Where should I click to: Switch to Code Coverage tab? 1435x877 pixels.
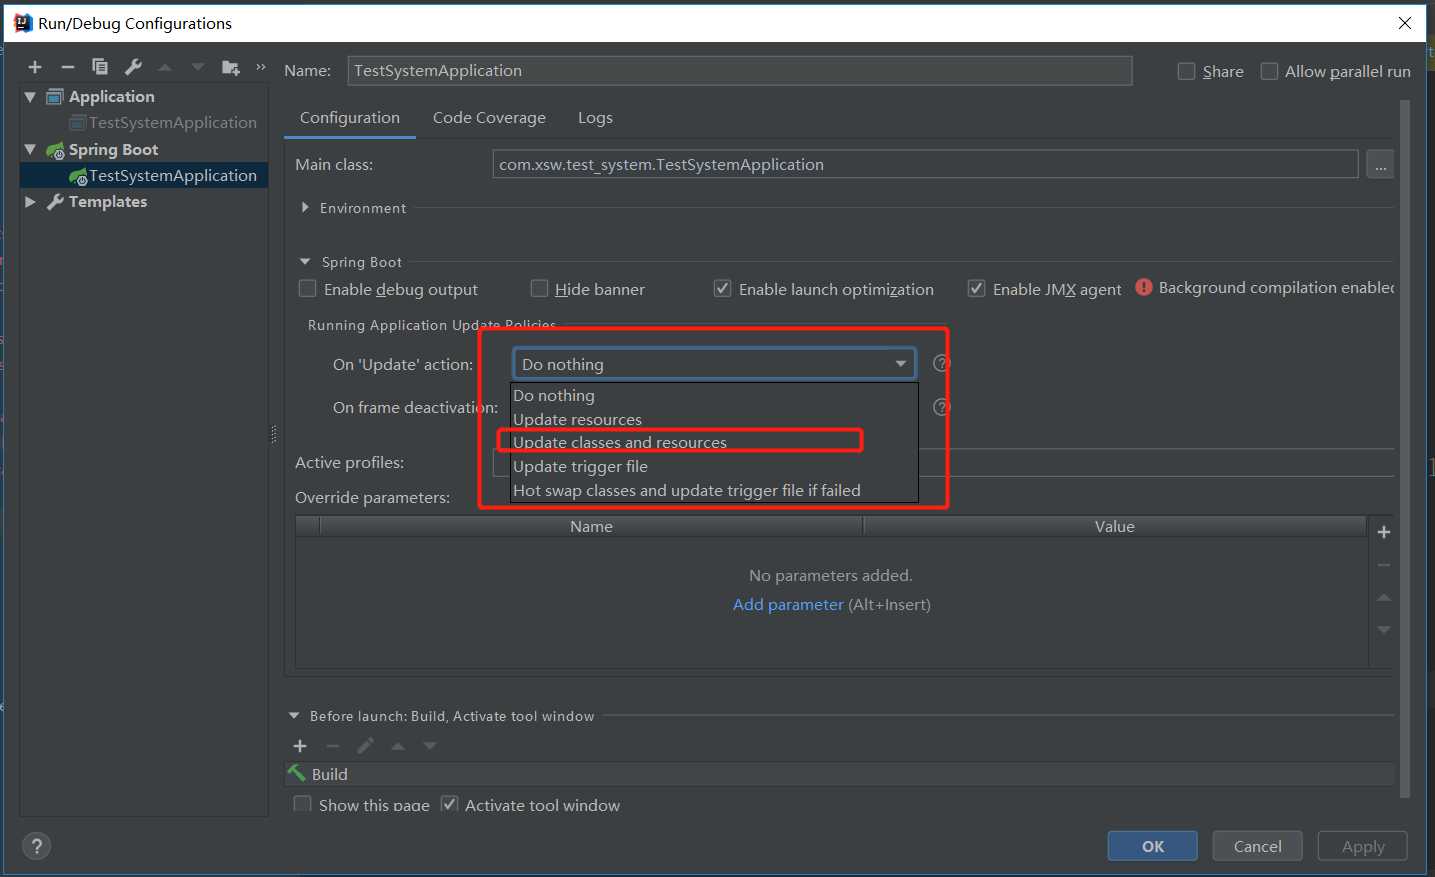point(489,117)
